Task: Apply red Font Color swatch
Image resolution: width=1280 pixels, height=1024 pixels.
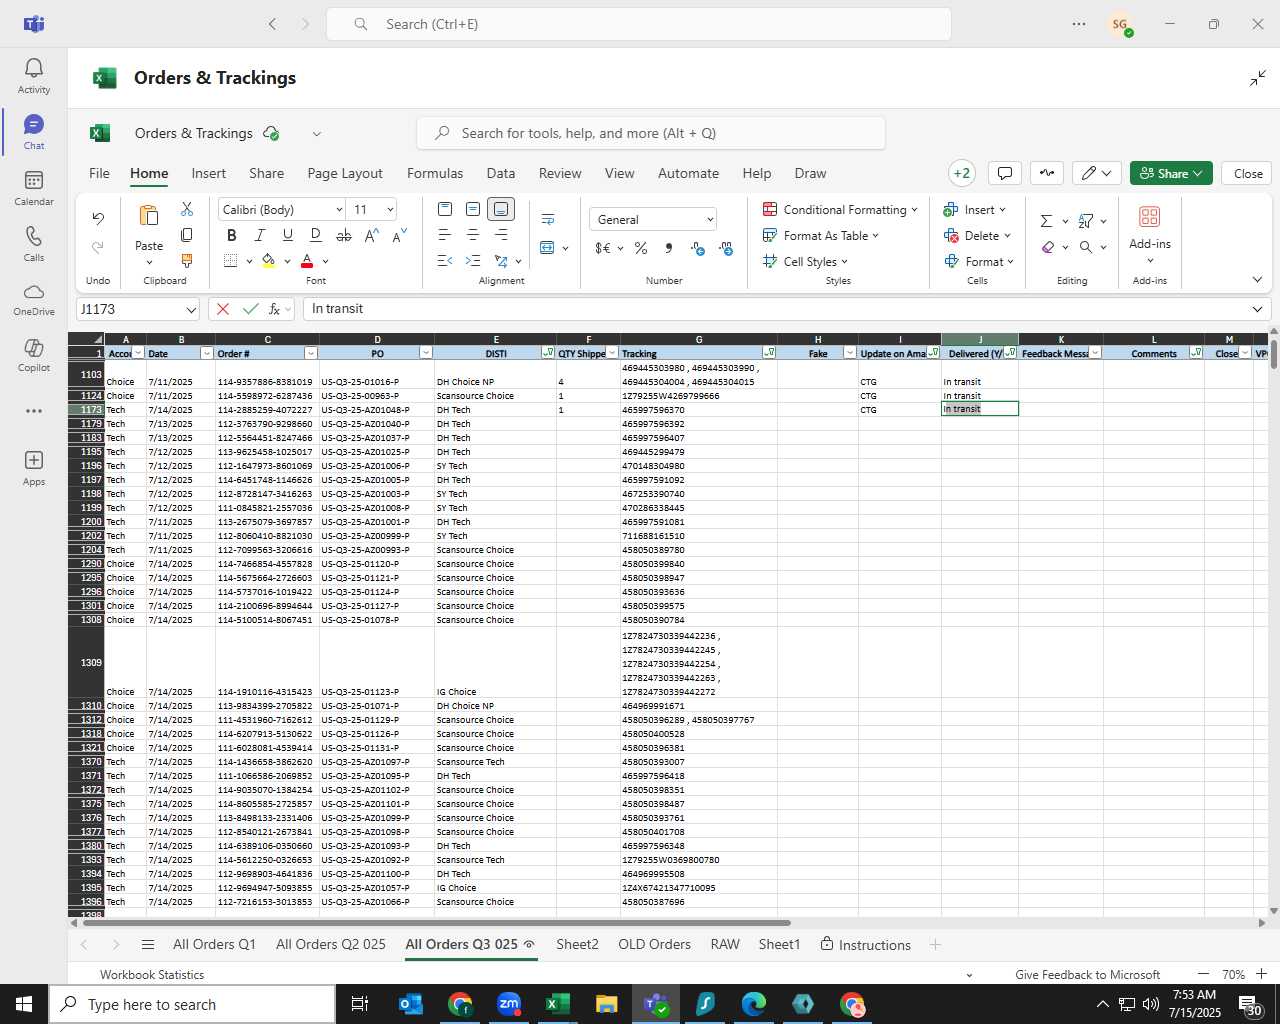Action: click(x=307, y=261)
